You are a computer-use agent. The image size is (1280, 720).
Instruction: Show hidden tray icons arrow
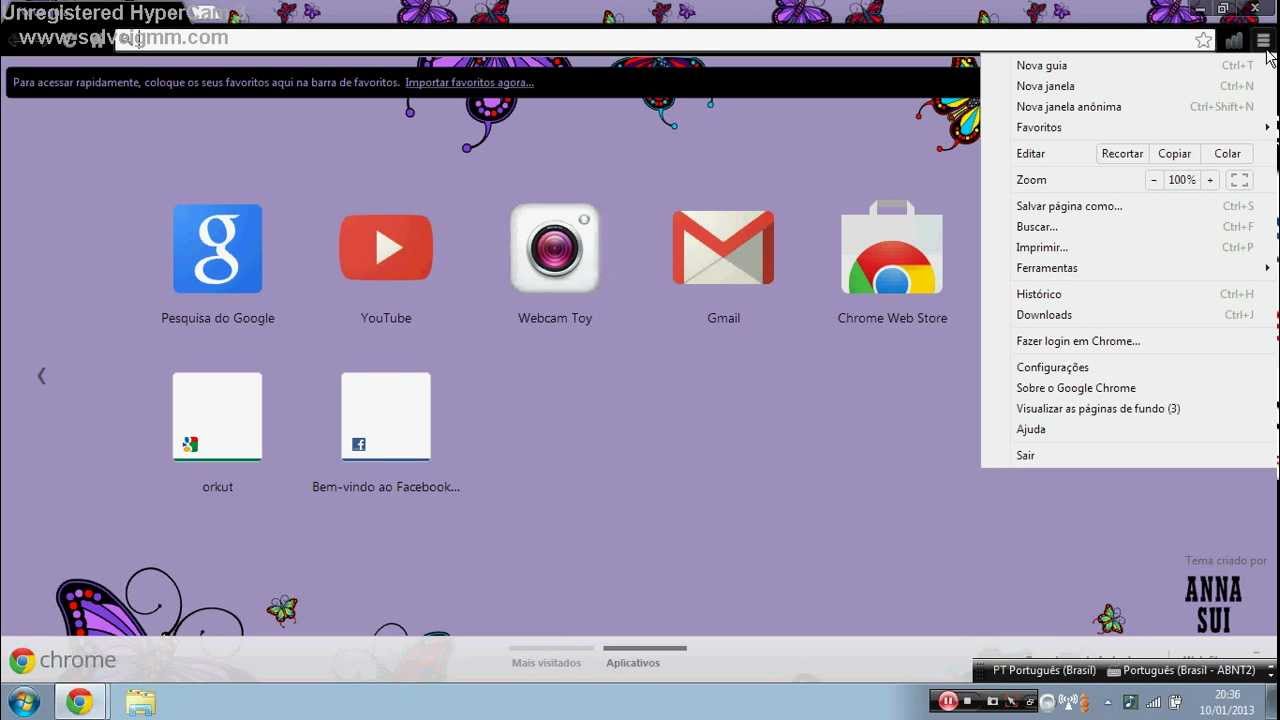[1107, 702]
